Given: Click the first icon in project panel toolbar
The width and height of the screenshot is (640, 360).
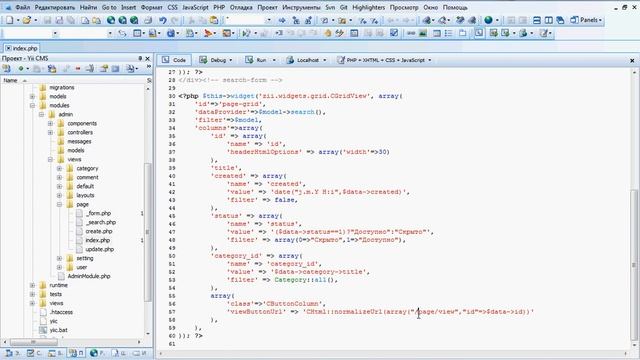Looking at the screenshot, I should pyautogui.click(x=7, y=69).
